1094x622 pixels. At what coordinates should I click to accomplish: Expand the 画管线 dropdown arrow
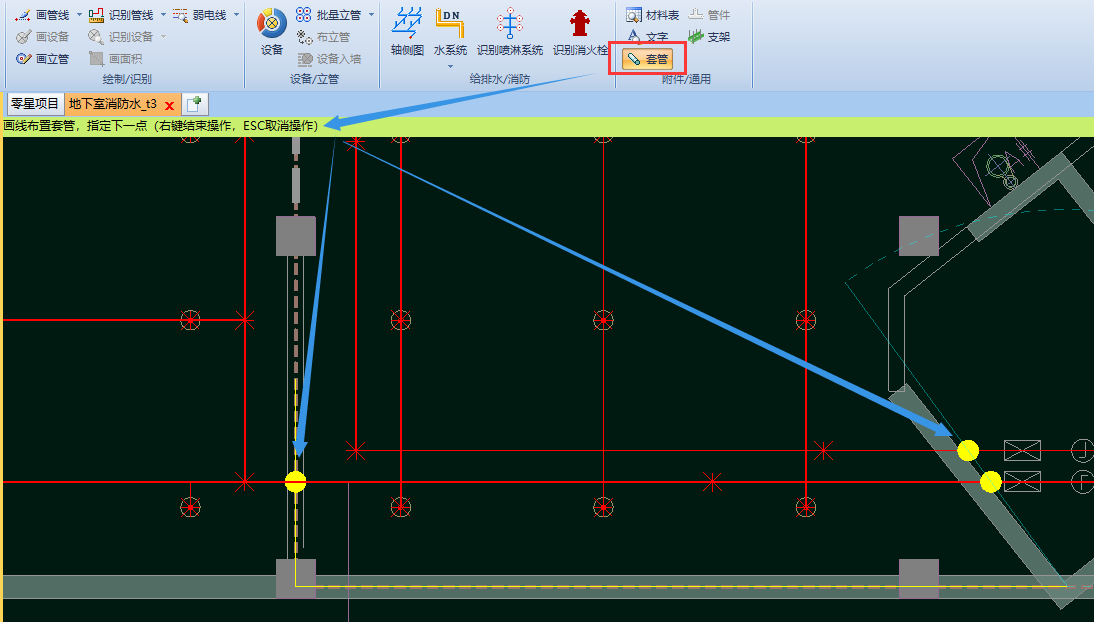point(79,15)
